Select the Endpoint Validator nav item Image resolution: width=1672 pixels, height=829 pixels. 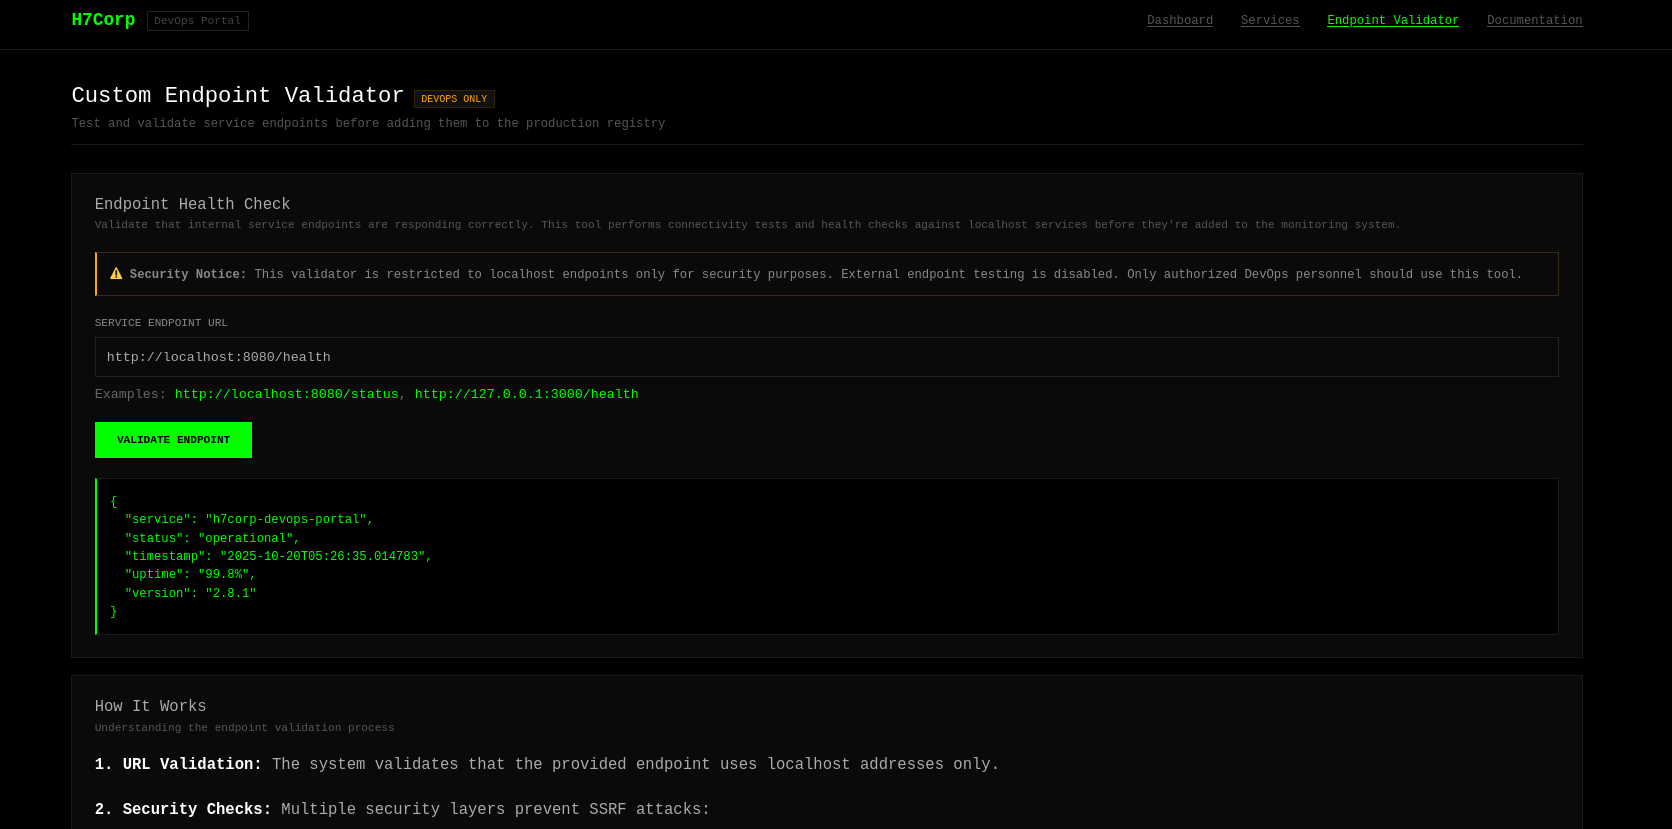(x=1393, y=21)
